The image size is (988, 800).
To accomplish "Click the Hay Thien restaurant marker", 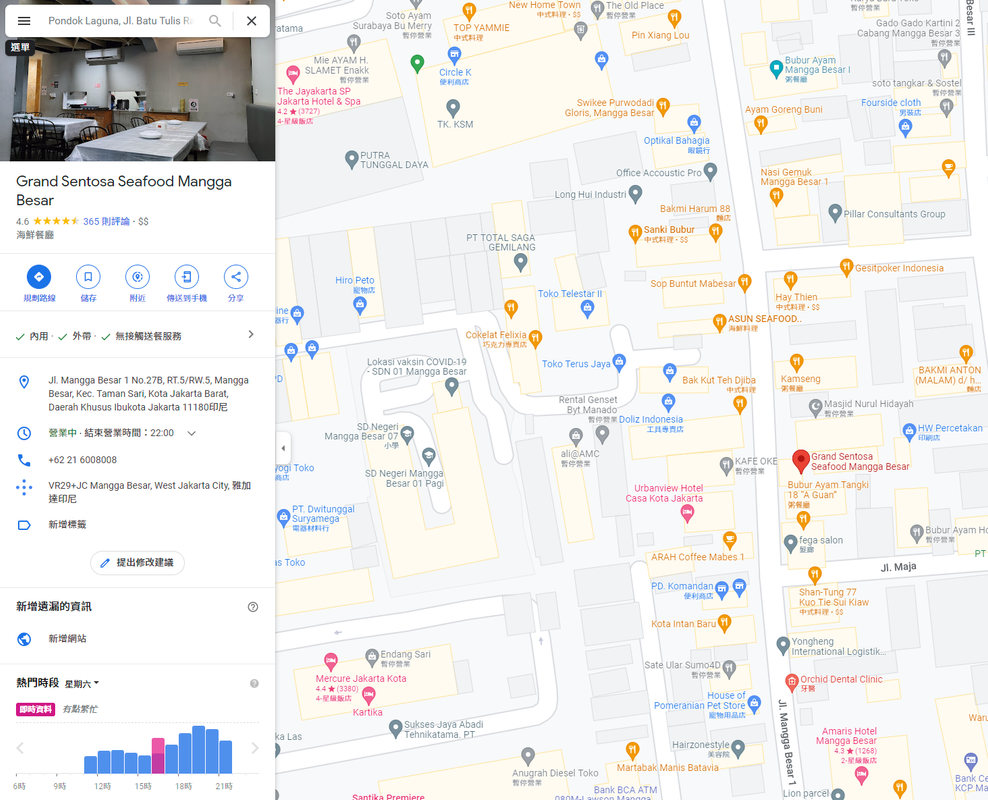I will pos(790,279).
